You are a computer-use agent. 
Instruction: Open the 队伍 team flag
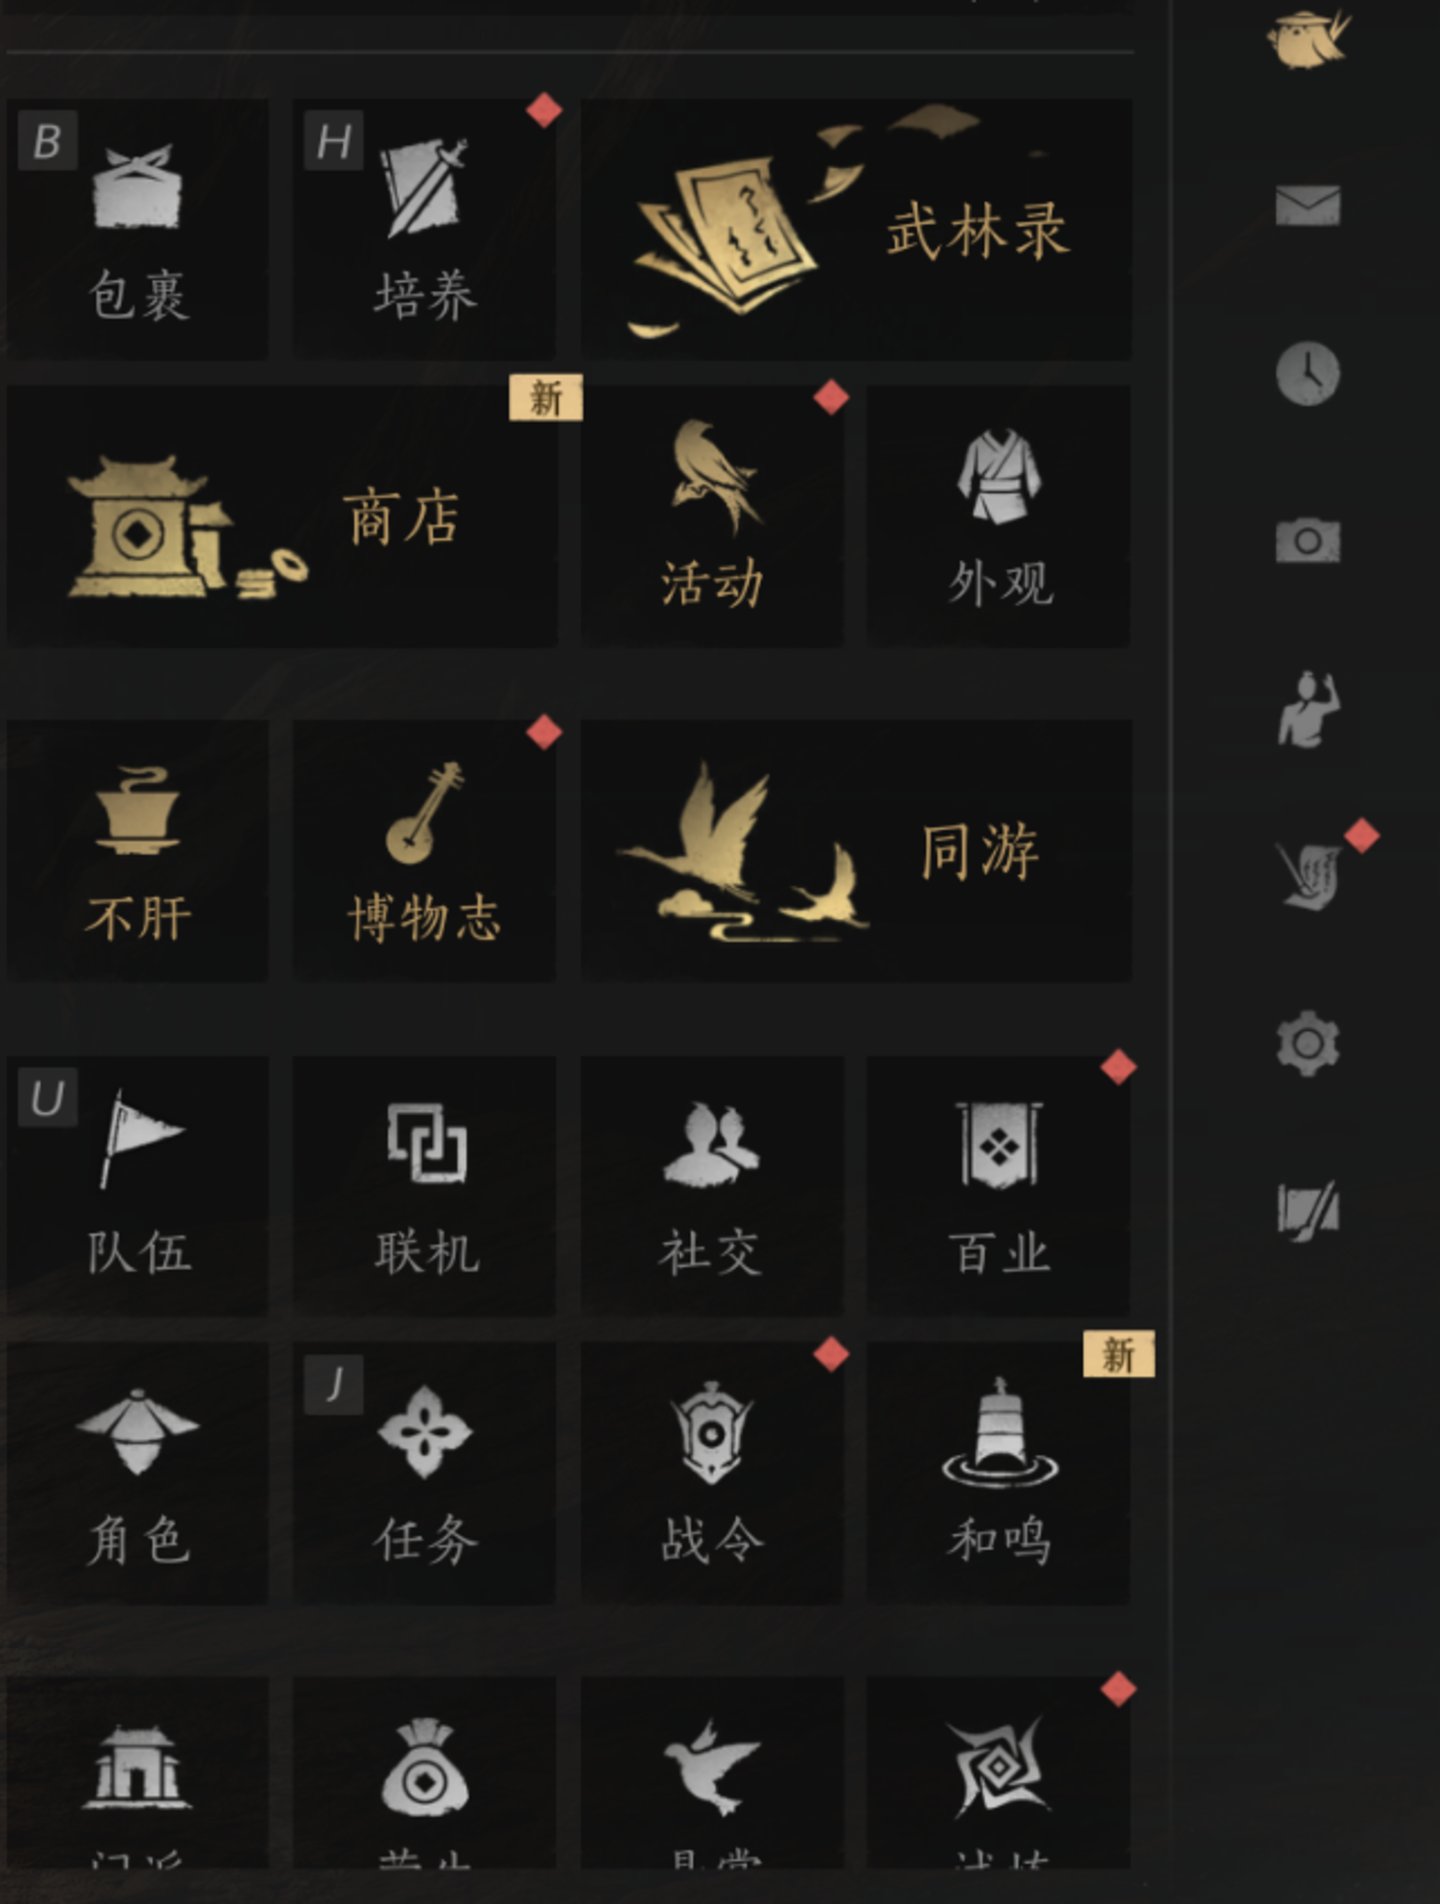[x=137, y=1185]
